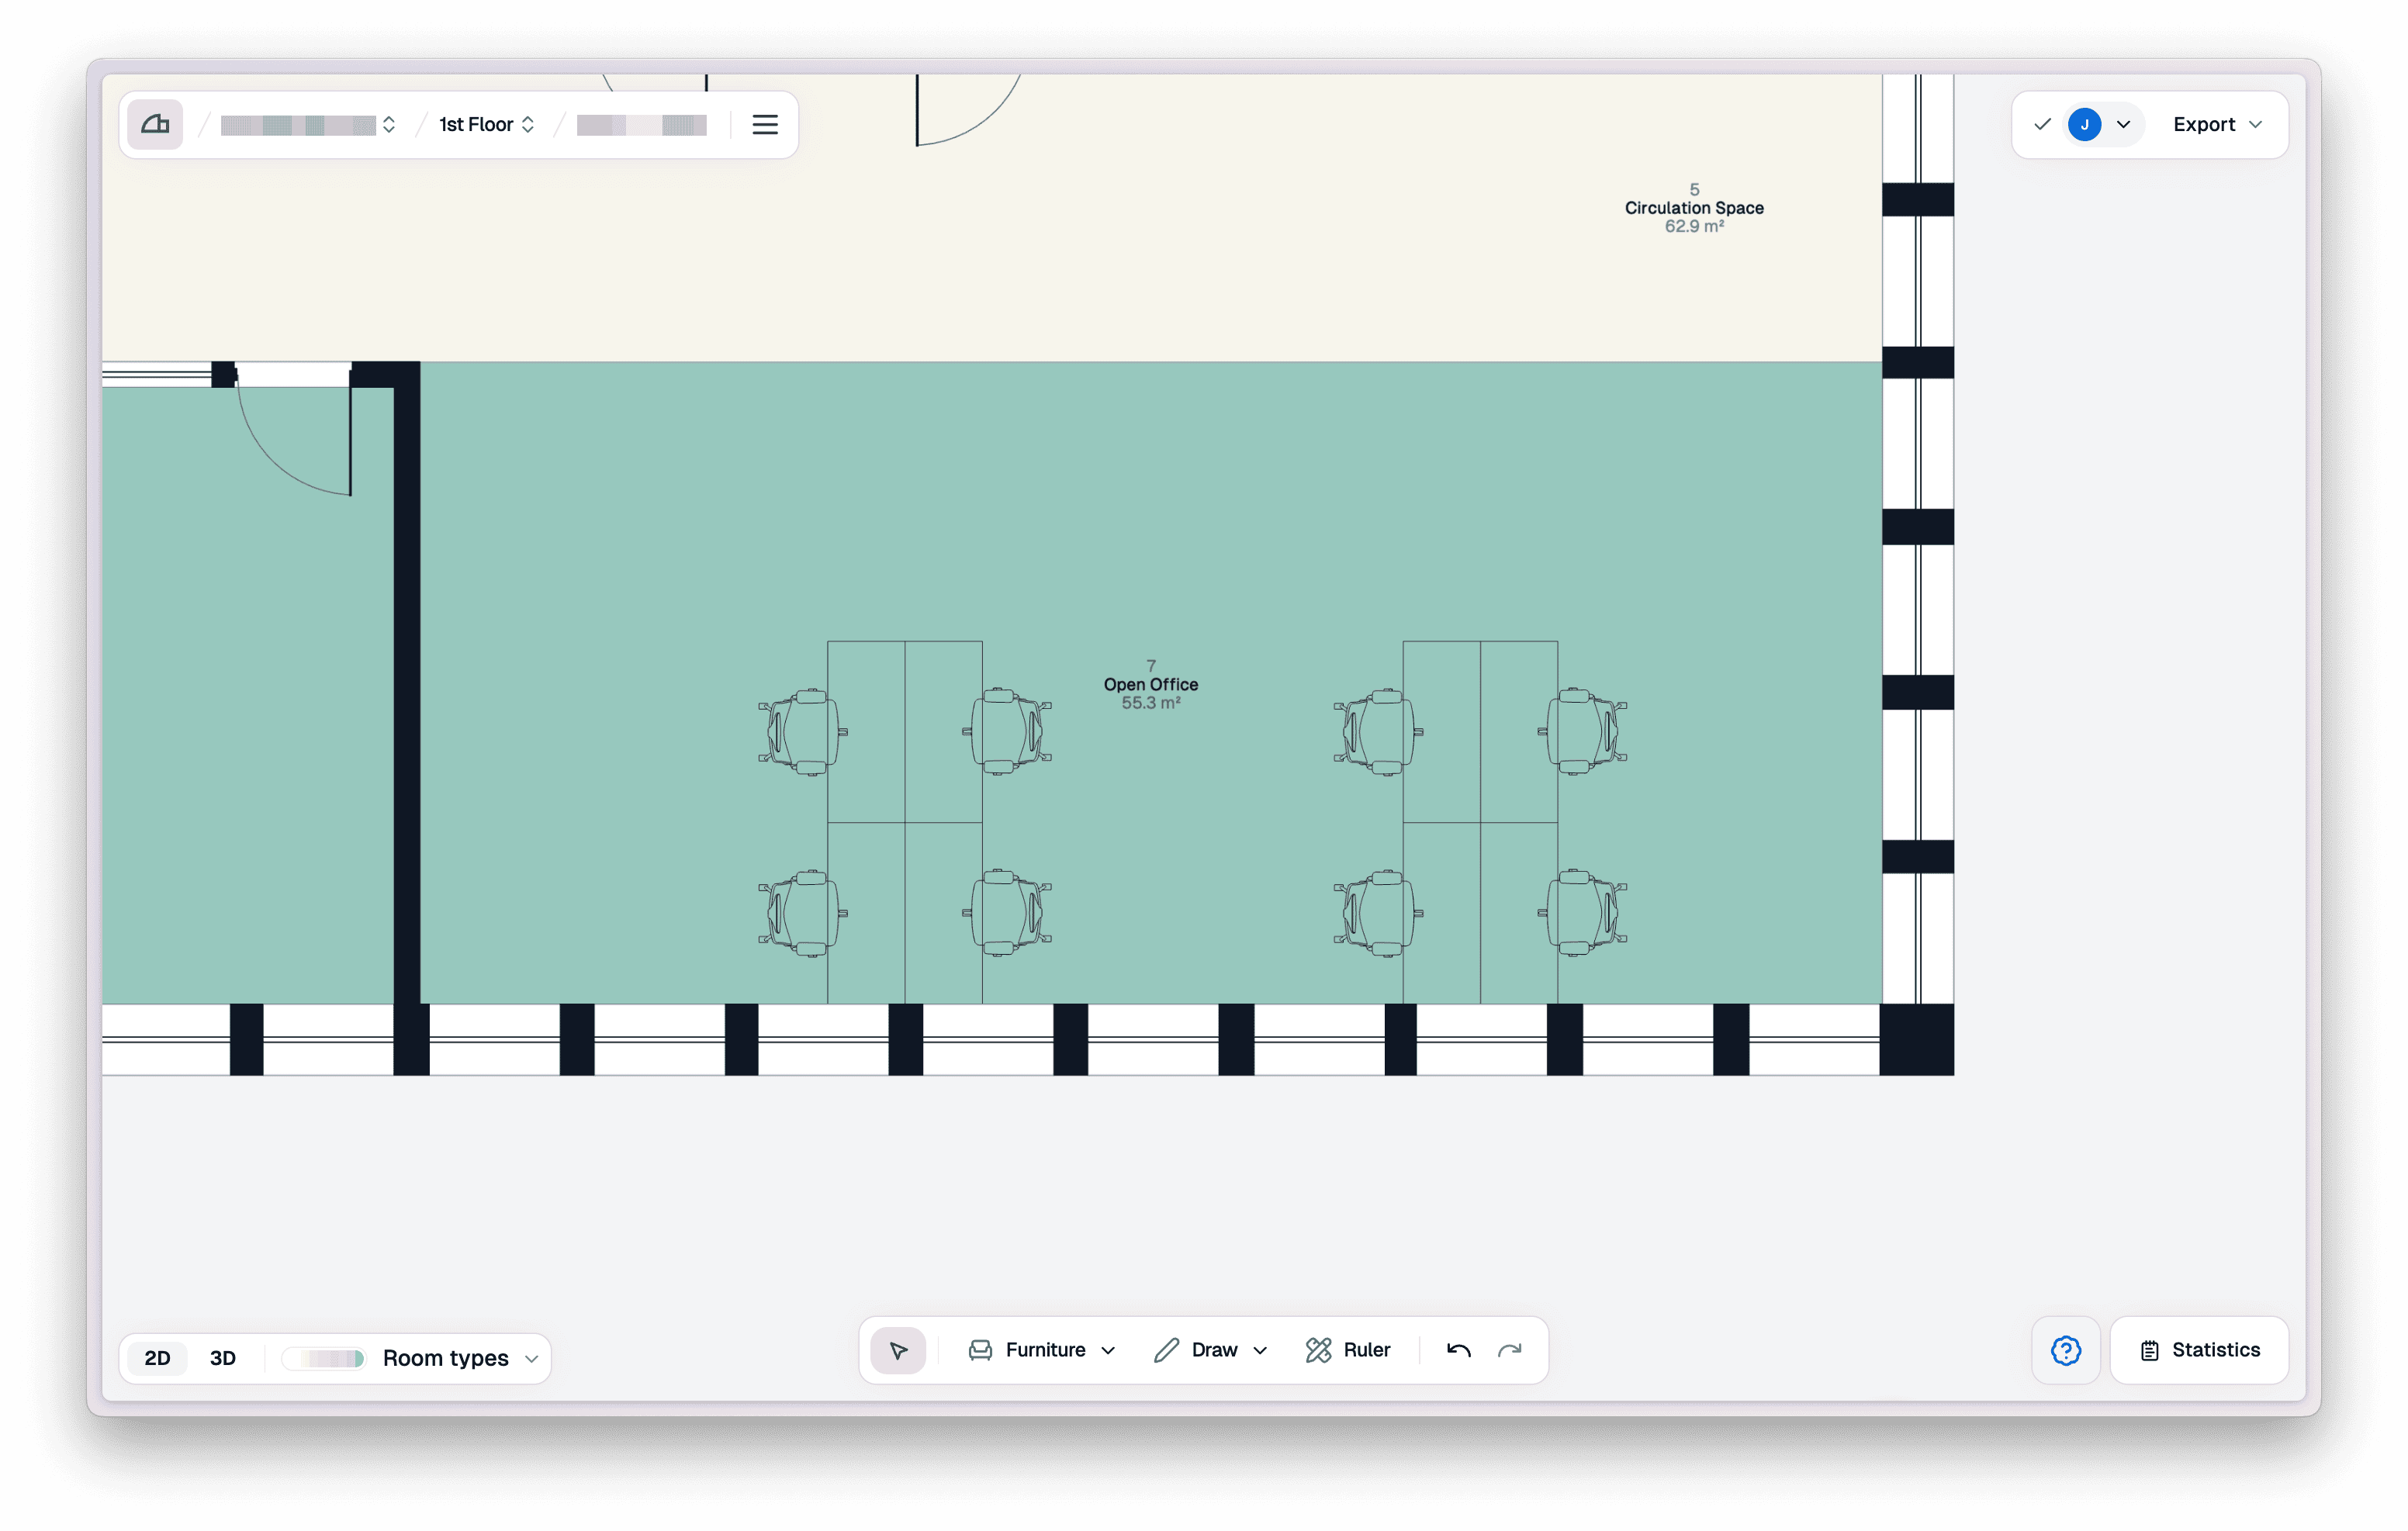Image resolution: width=2408 pixels, height=1531 pixels.
Task: Expand the Export dropdown
Action: tap(2217, 124)
